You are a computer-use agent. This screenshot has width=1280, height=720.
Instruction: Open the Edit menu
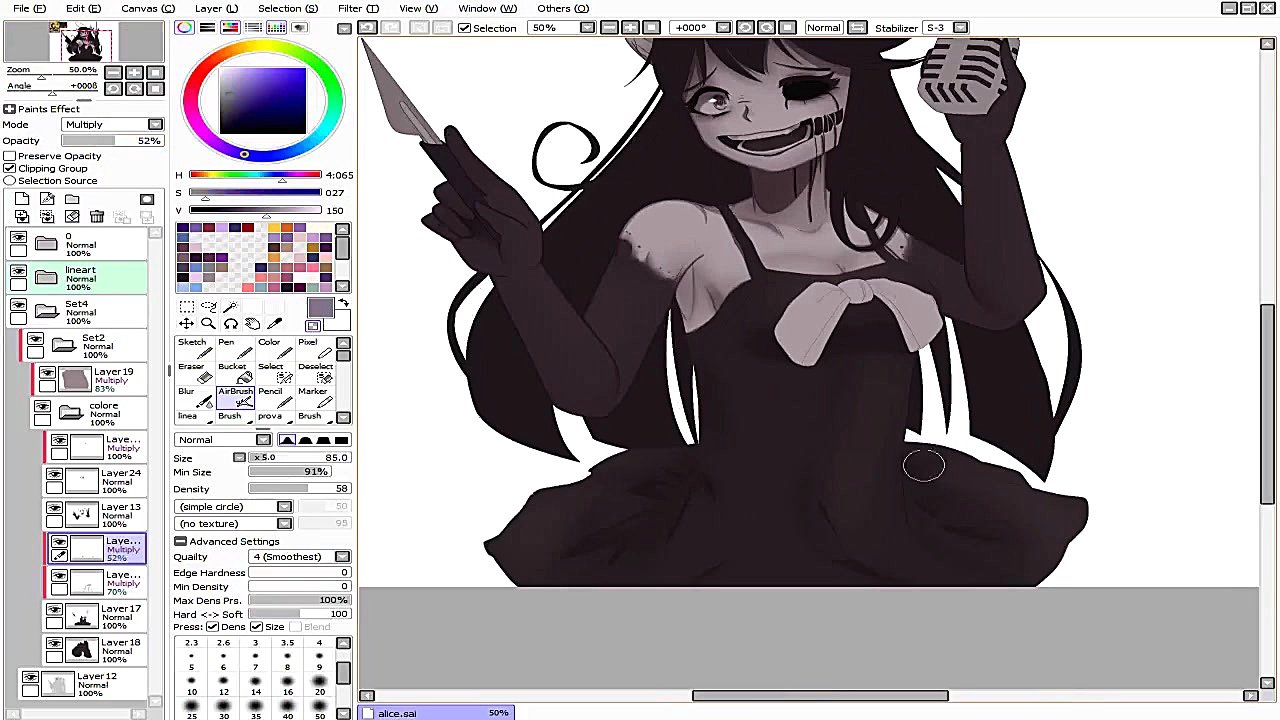(83, 8)
